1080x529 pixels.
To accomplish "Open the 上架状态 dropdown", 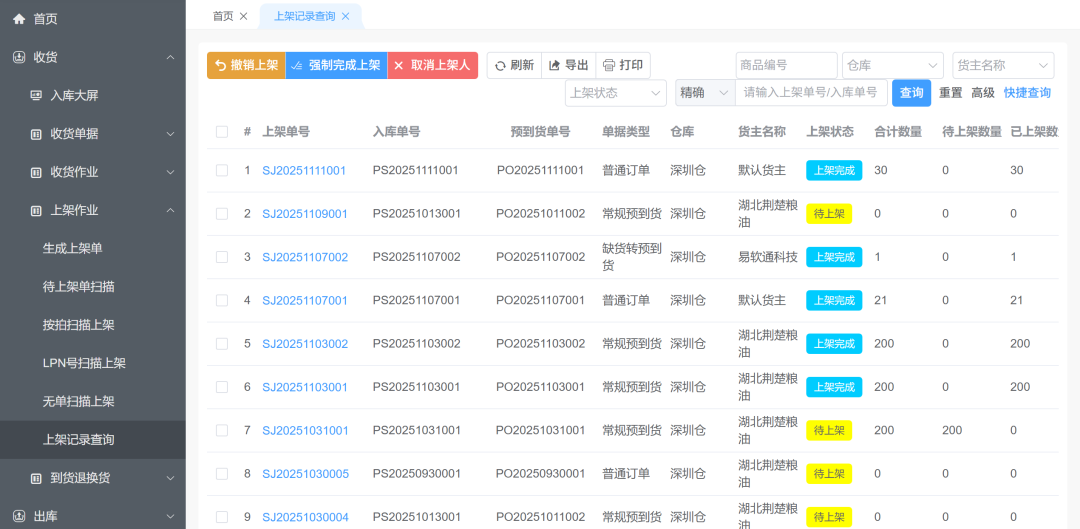I will coord(615,93).
